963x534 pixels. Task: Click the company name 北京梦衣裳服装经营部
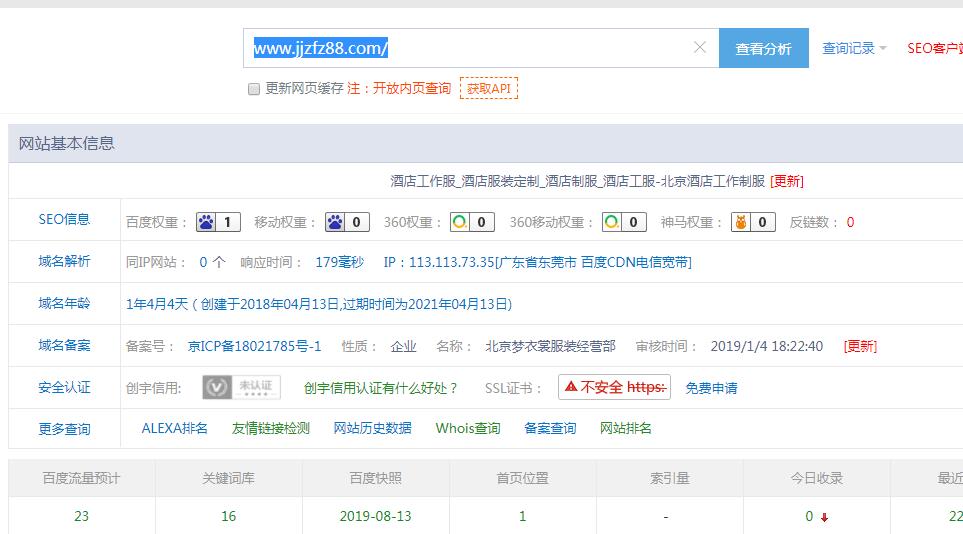click(x=550, y=346)
